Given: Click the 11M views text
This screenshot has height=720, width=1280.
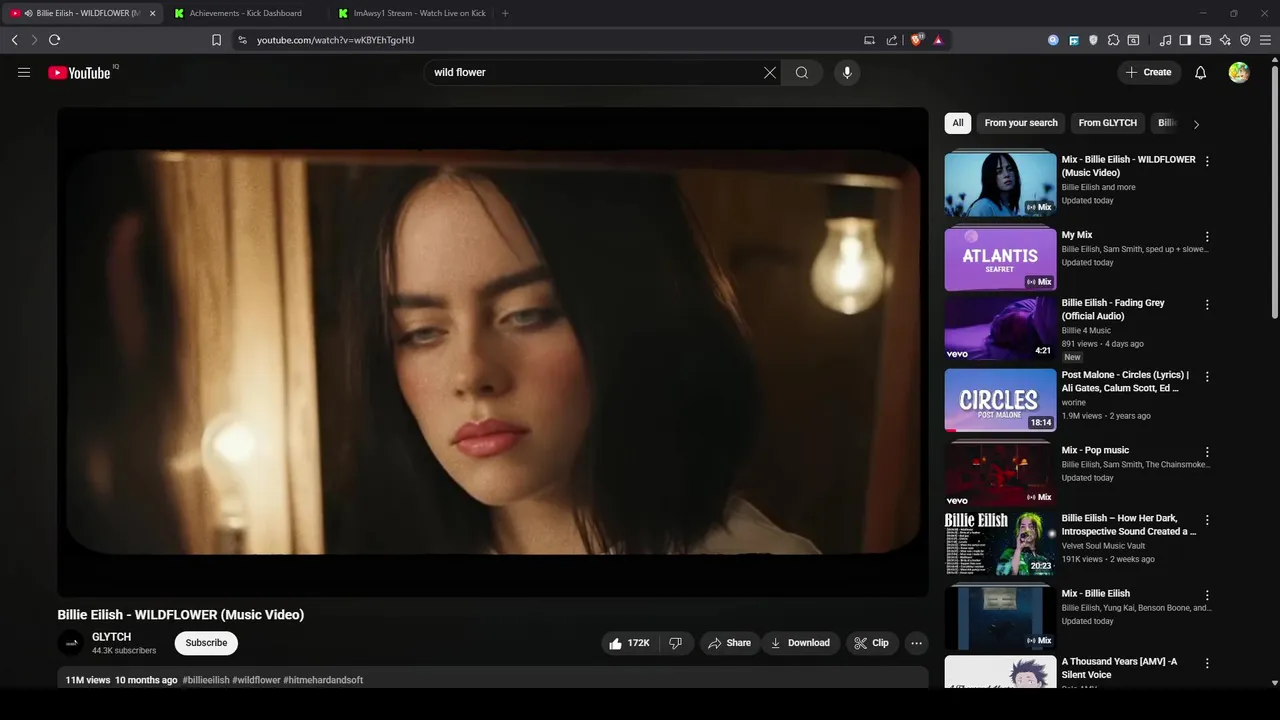Looking at the screenshot, I should point(88,680).
